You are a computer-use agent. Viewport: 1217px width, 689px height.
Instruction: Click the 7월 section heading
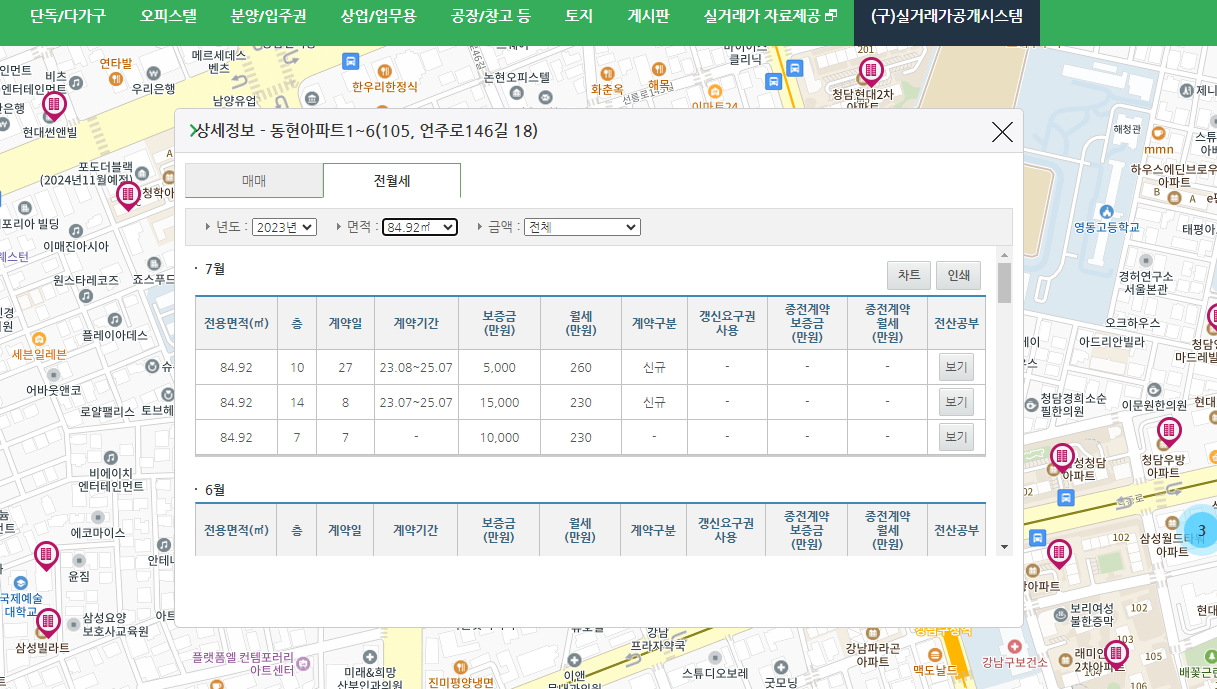tap(214, 269)
